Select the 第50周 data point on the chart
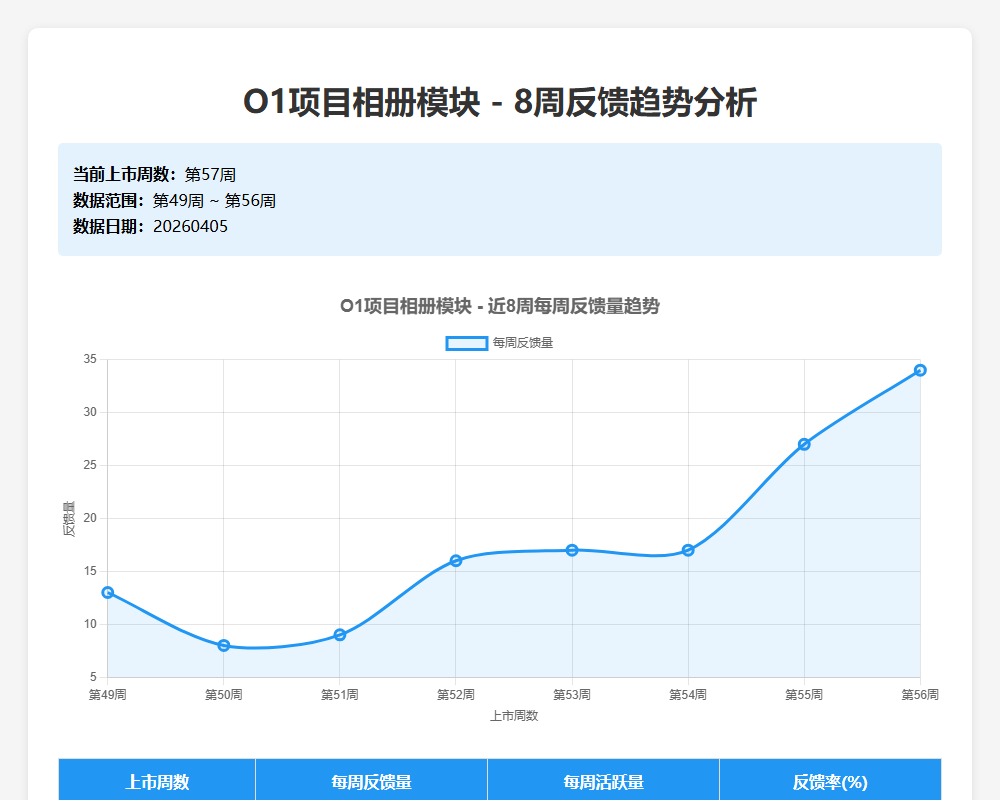1000x800 pixels. pyautogui.click(x=224, y=646)
